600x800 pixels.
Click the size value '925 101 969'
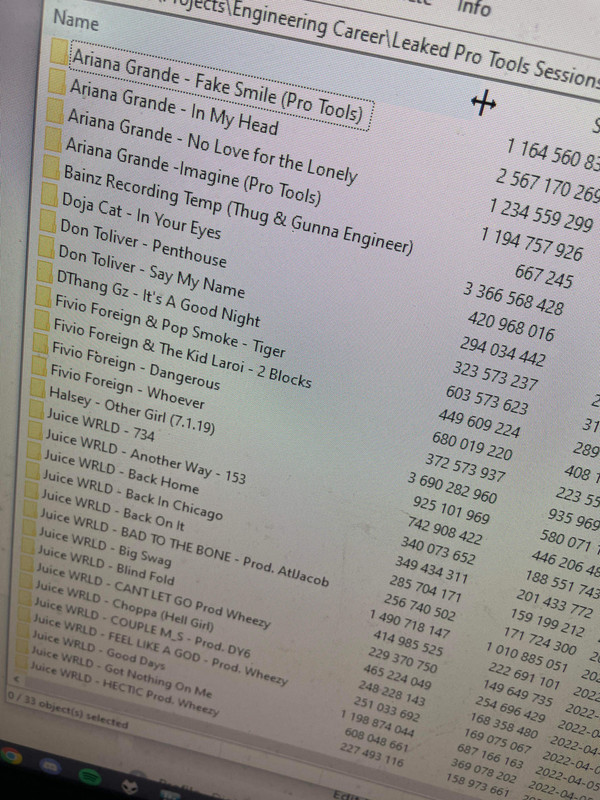452,510
